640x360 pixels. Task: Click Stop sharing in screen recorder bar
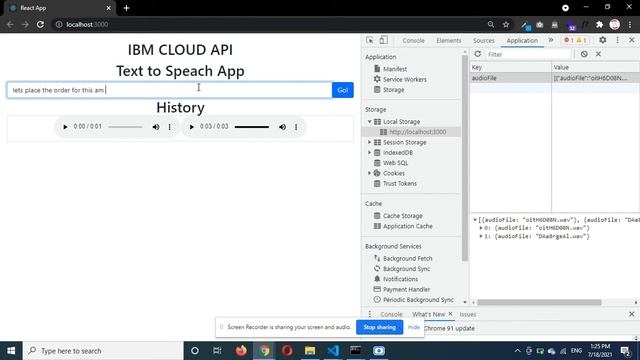[x=380, y=327]
